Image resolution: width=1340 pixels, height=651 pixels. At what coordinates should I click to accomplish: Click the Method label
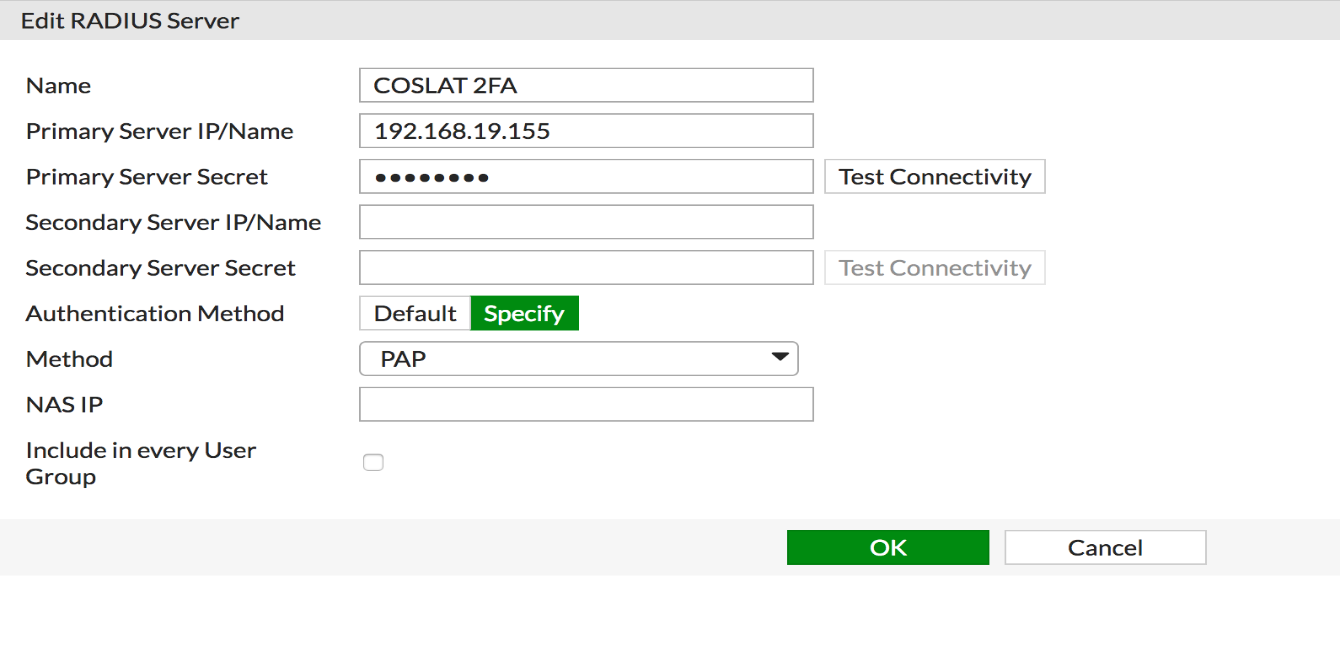pos(69,359)
